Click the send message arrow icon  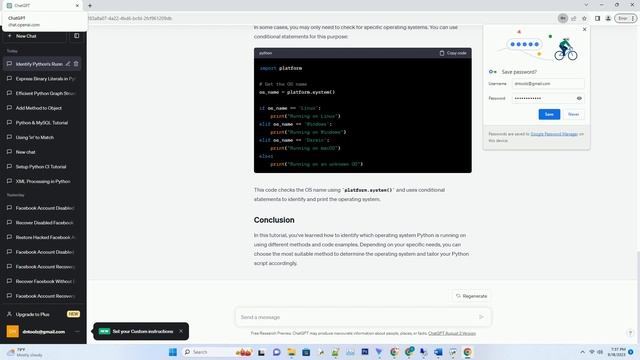click(x=481, y=317)
